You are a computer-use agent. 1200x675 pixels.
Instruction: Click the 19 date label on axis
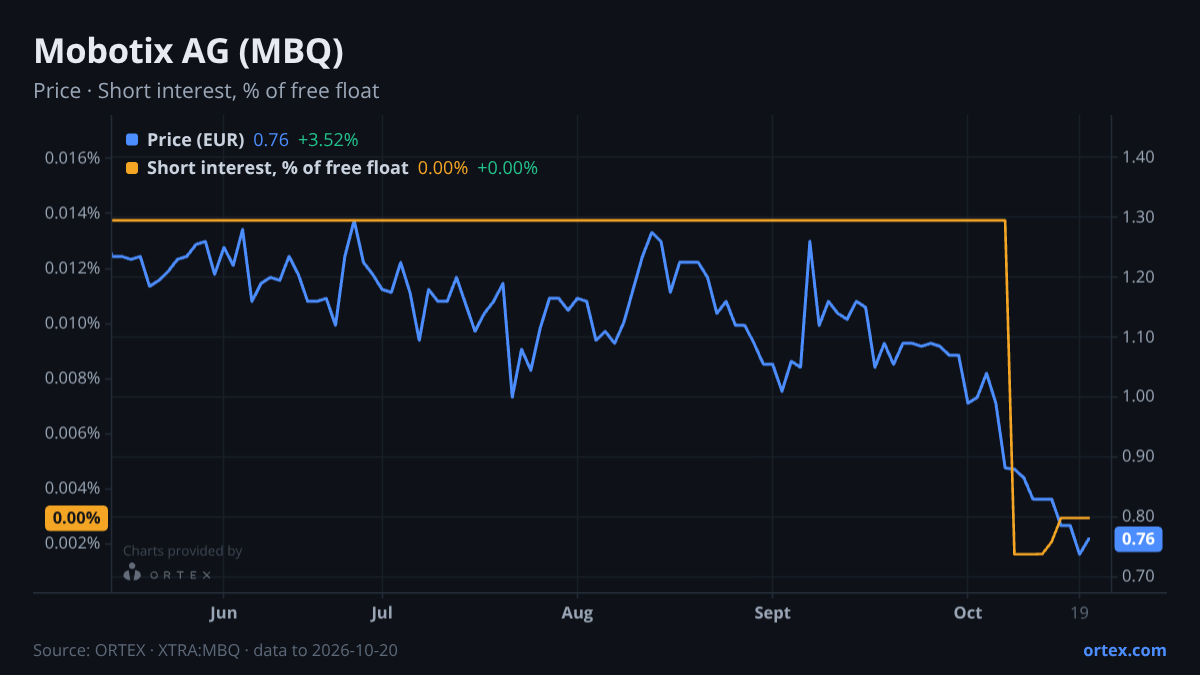[x=1080, y=613]
